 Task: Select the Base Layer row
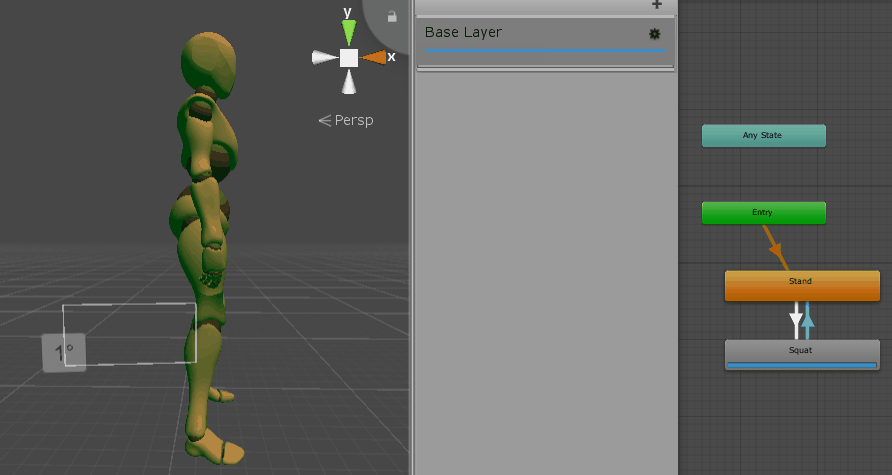tap(546, 42)
